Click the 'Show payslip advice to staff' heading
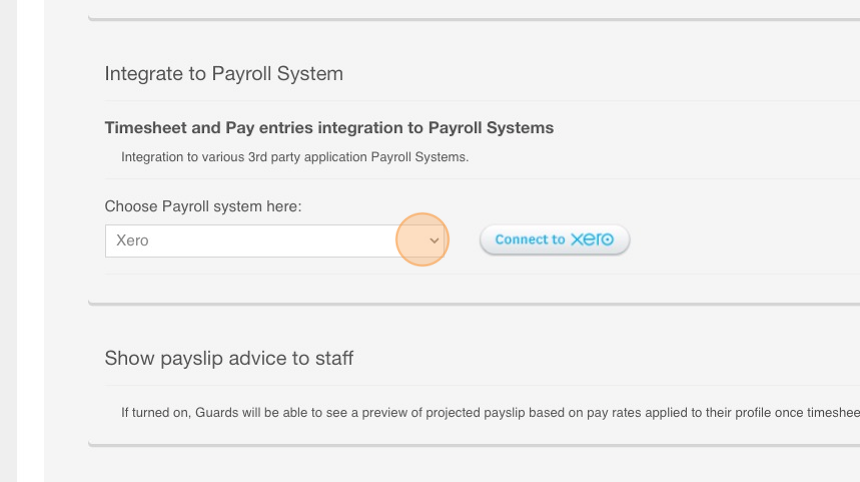Image resolution: width=860 pixels, height=482 pixels. click(x=229, y=358)
